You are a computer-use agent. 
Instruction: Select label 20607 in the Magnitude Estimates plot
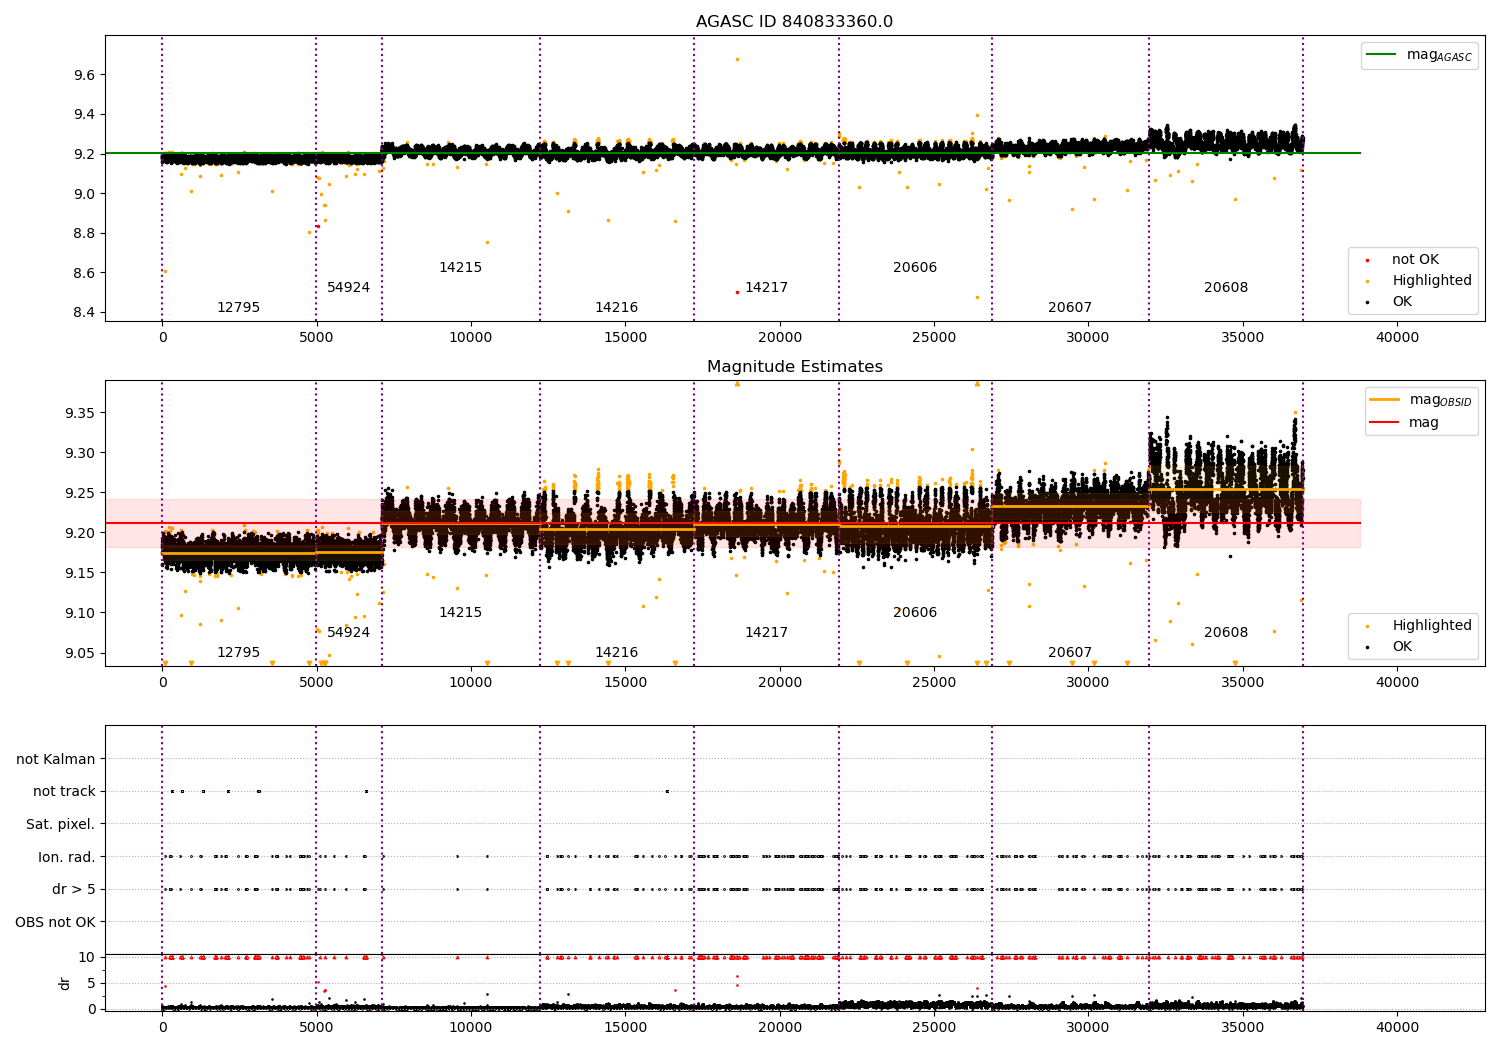[x=1070, y=653]
